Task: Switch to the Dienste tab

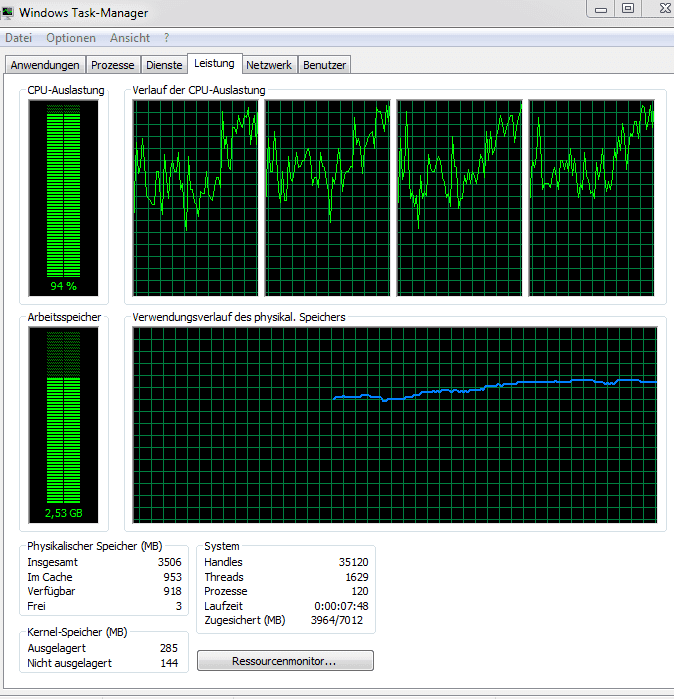Action: 164,65
